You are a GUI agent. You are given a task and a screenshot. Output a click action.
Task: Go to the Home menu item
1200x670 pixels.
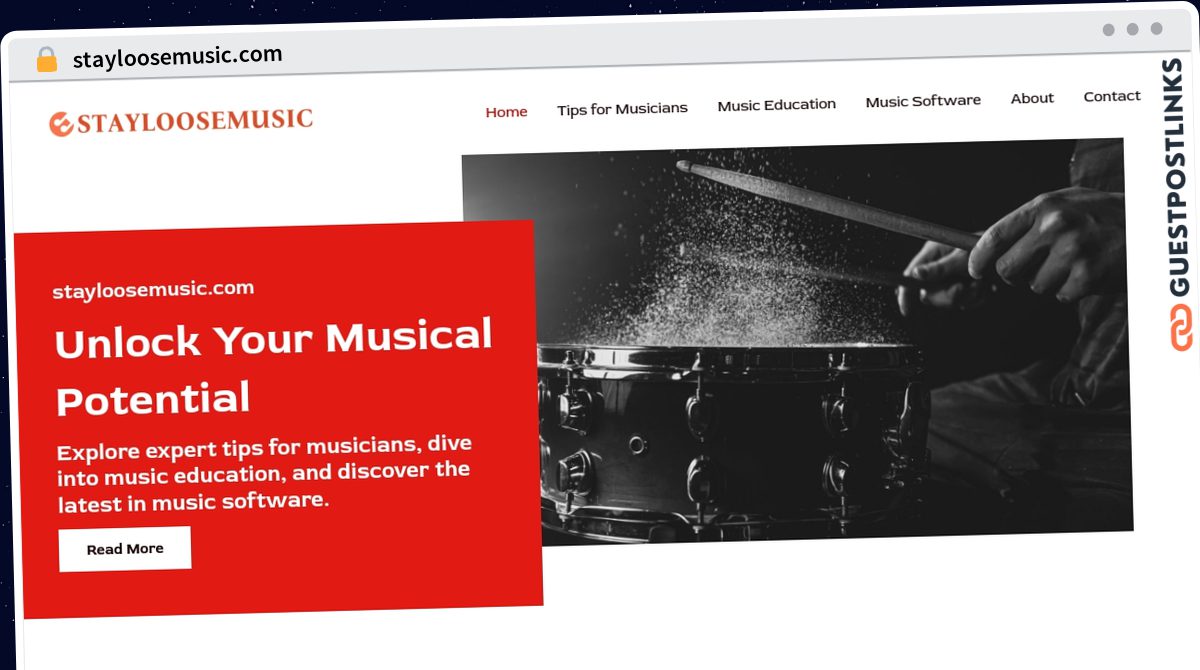pyautogui.click(x=506, y=112)
